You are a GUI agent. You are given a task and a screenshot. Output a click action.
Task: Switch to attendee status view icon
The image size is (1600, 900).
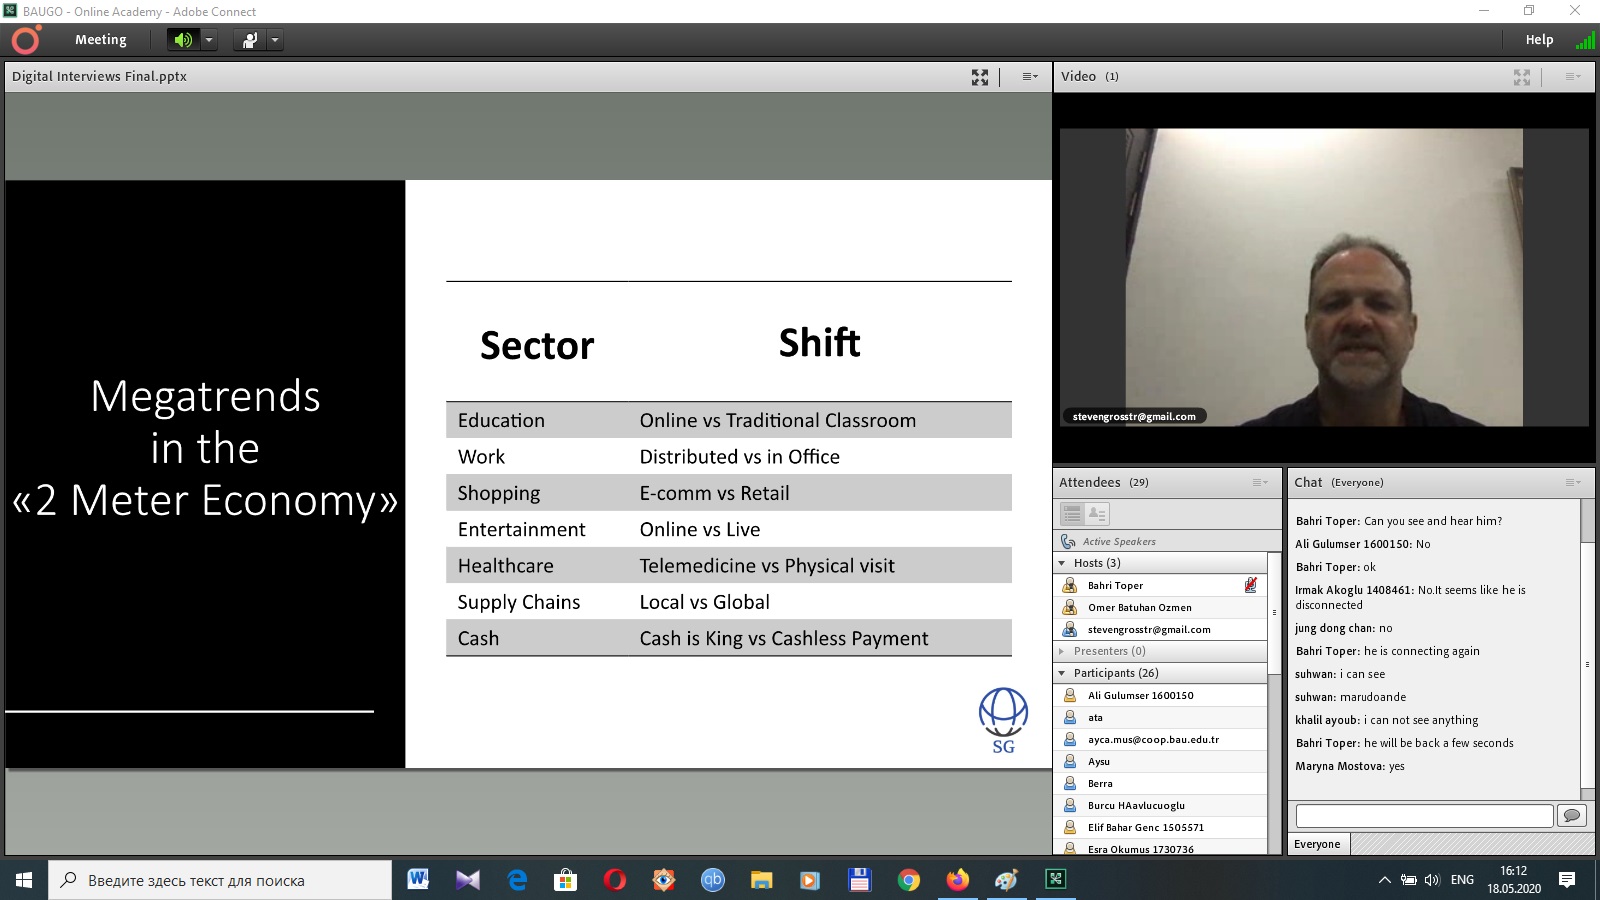click(x=1097, y=514)
